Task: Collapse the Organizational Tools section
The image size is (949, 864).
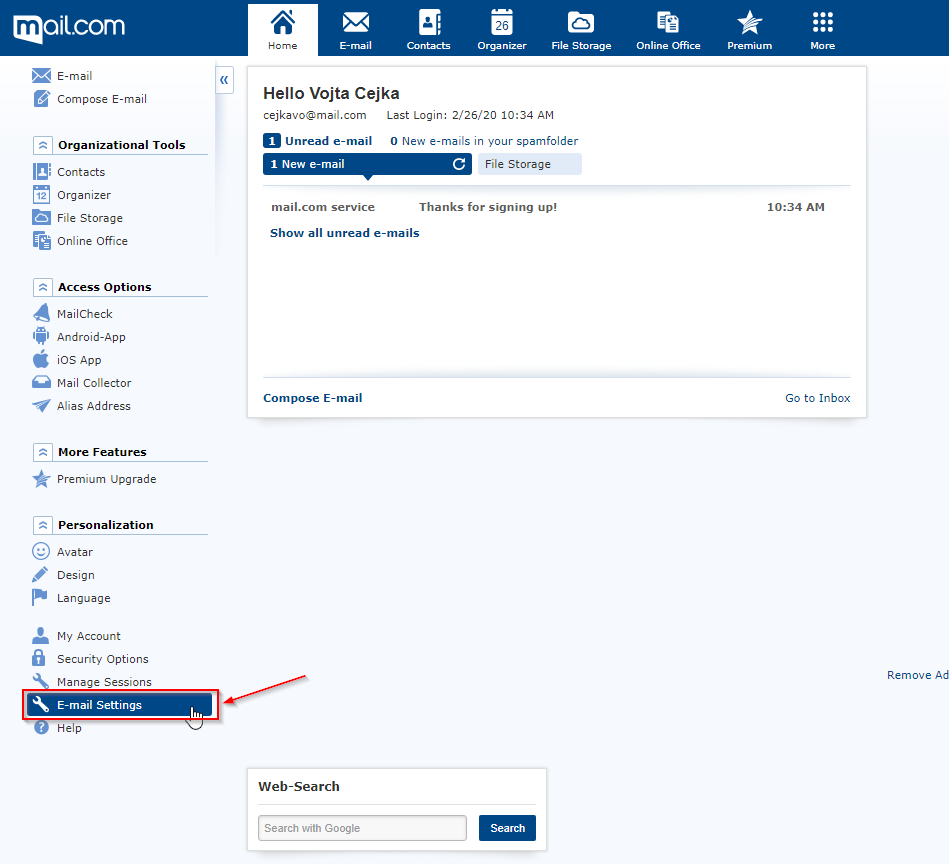Action: (x=42, y=145)
